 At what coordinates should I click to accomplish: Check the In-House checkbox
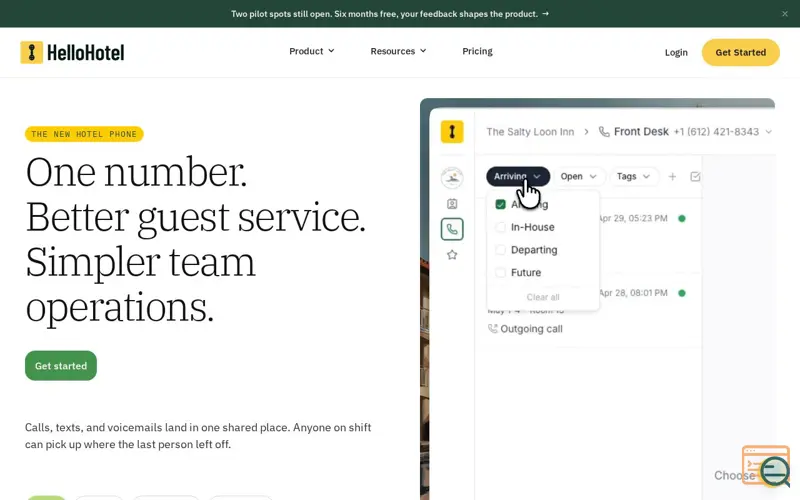coord(501,227)
